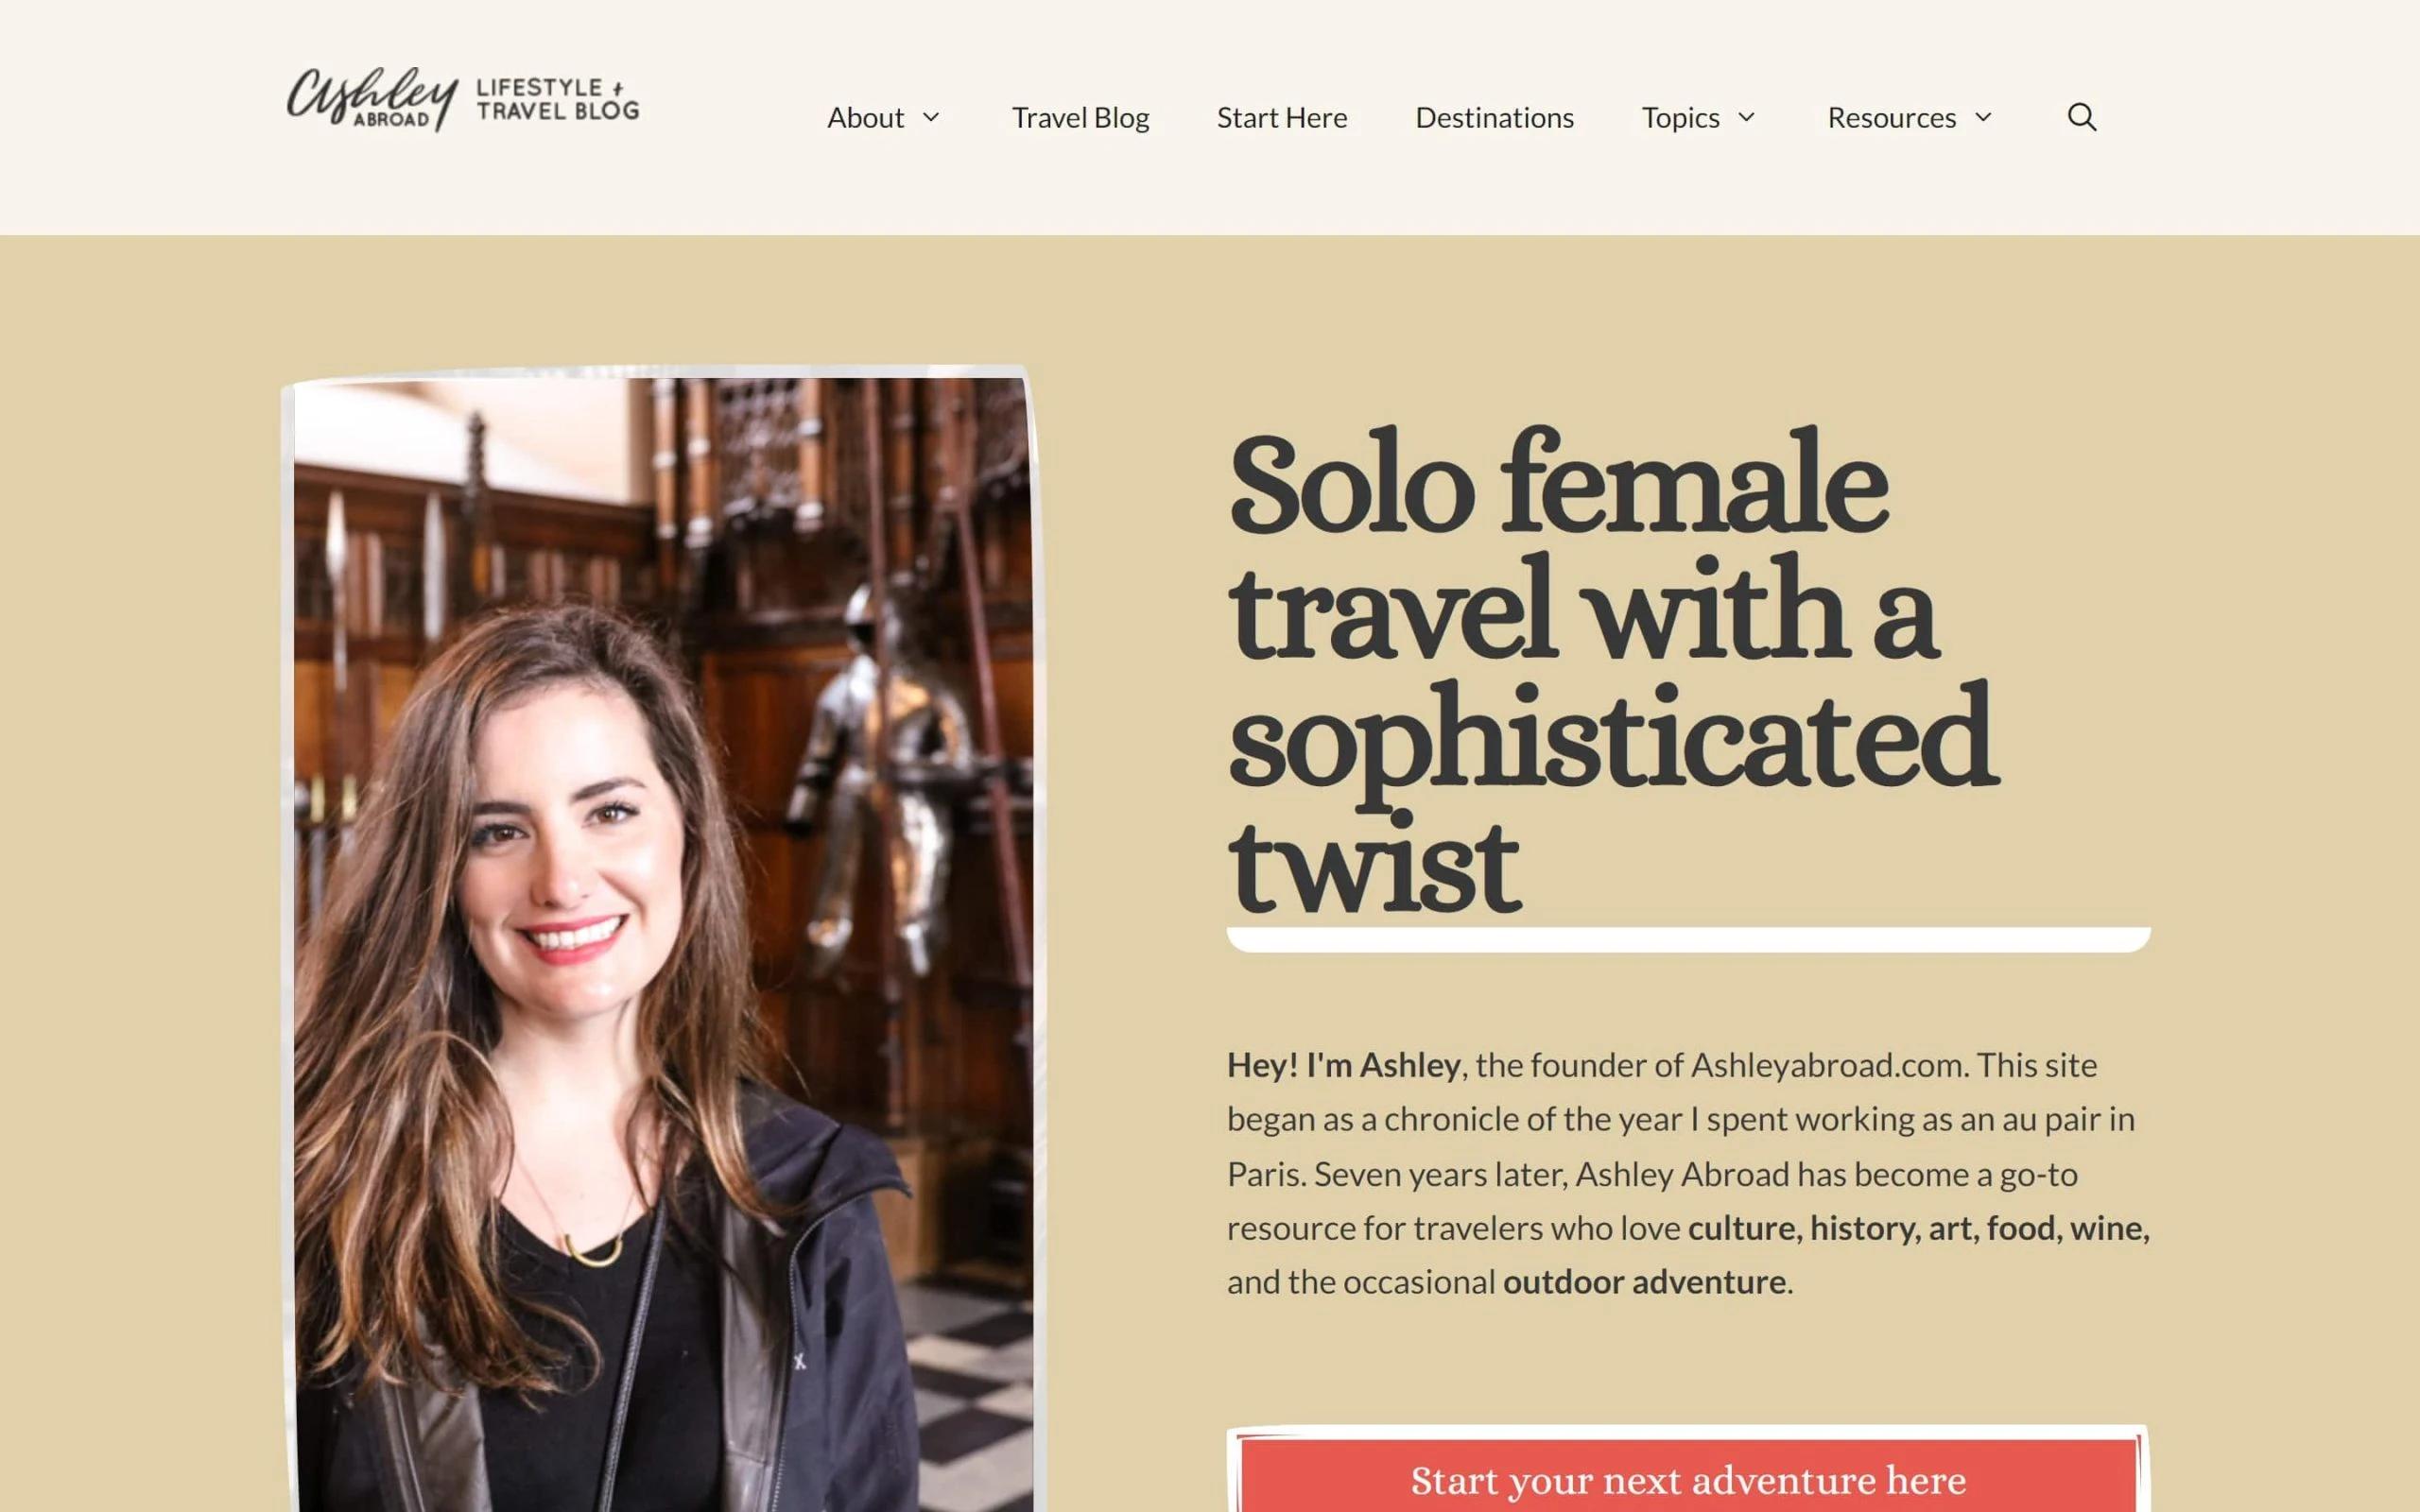Click the white underline bar below headline
Screen dimensions: 2420x1512
click(1688, 939)
